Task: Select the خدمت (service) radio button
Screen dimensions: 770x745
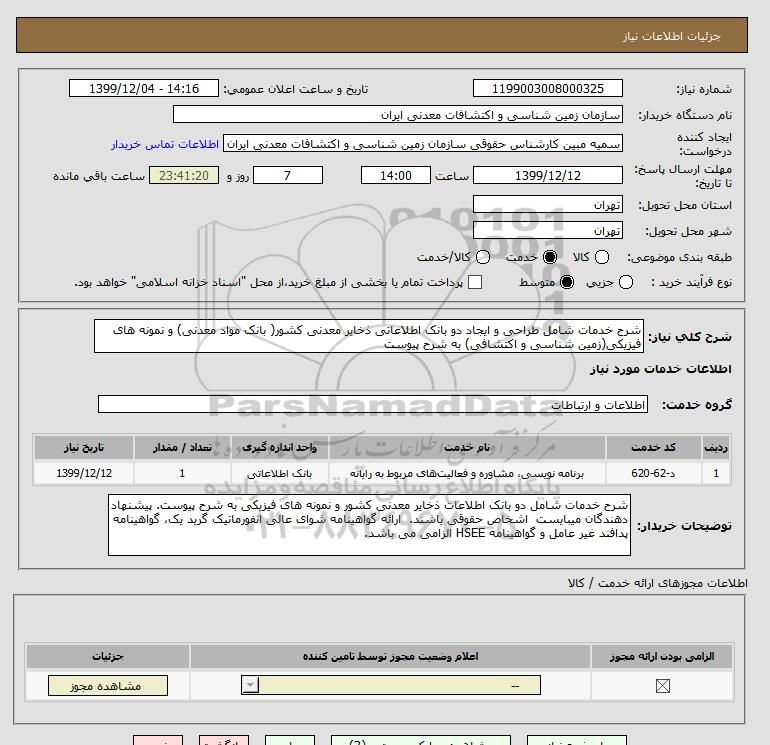Action: [x=550, y=257]
